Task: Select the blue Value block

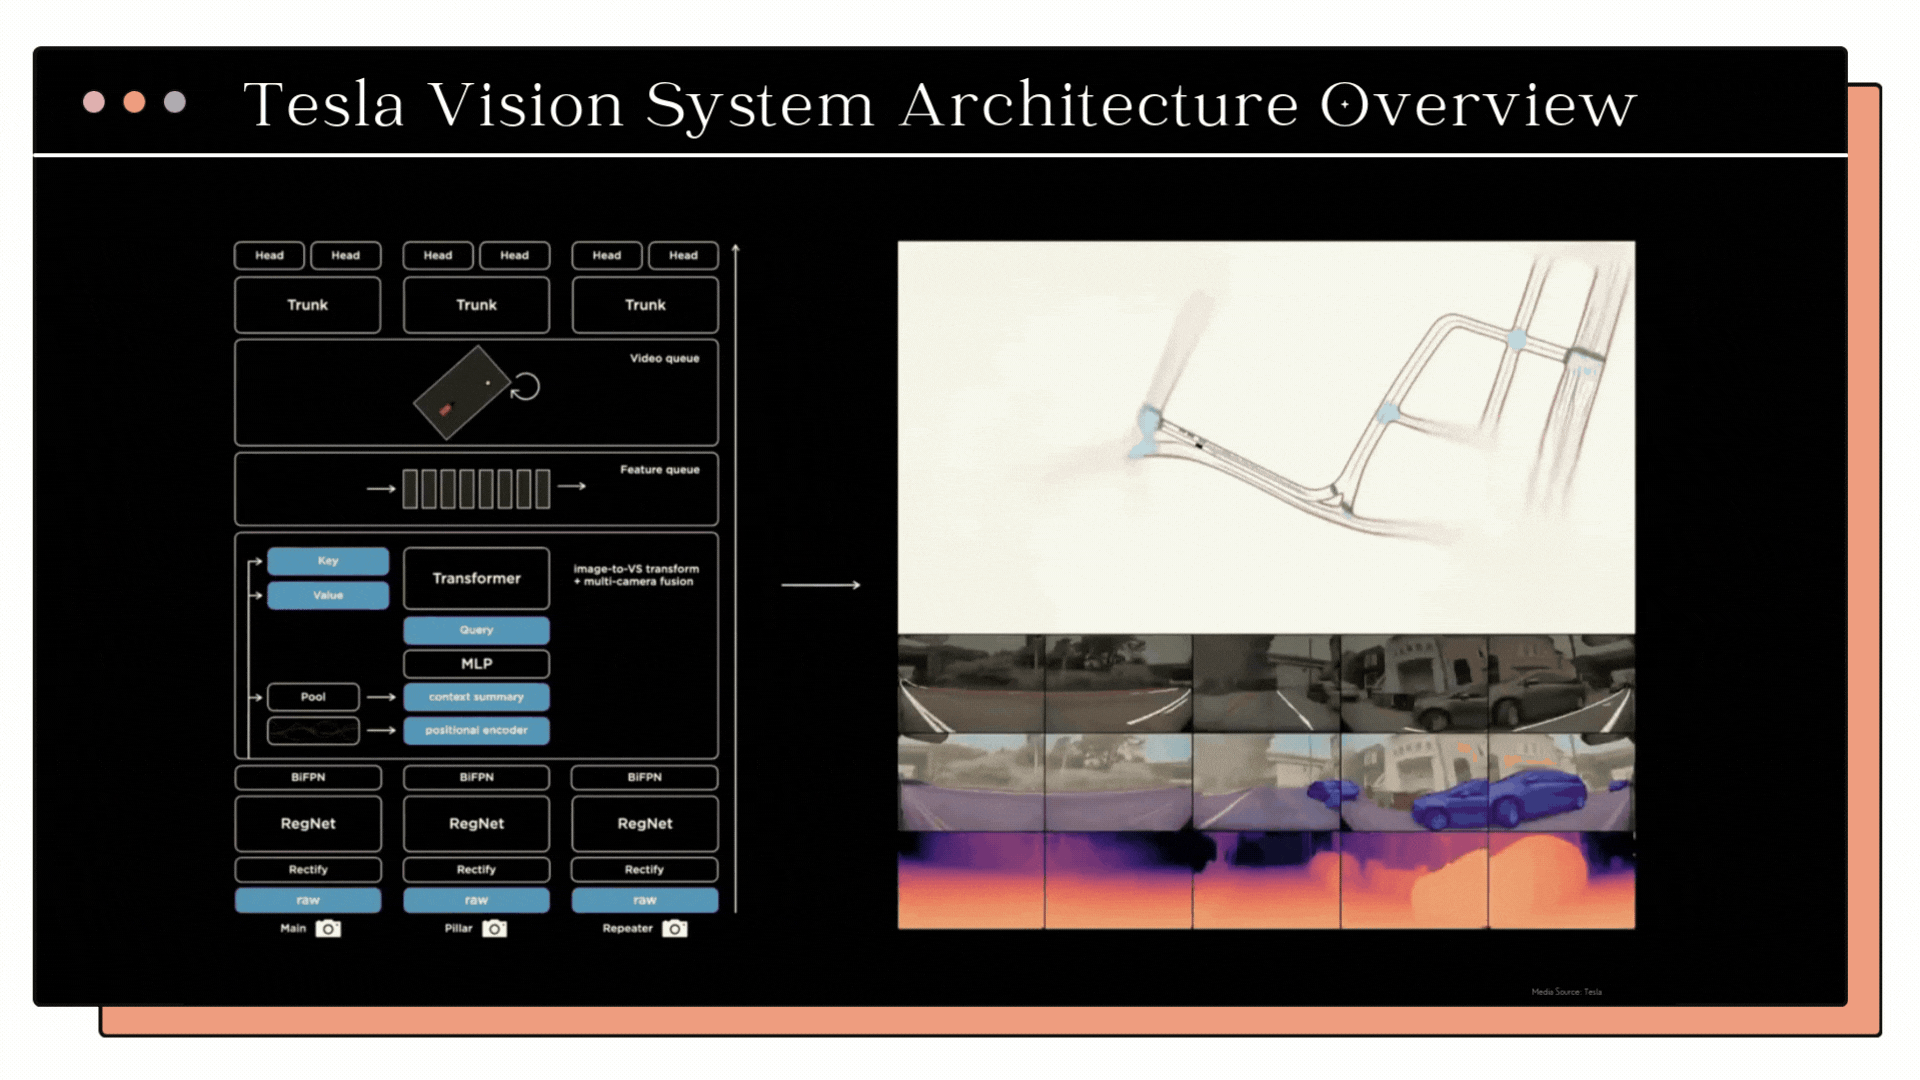Action: 328,595
